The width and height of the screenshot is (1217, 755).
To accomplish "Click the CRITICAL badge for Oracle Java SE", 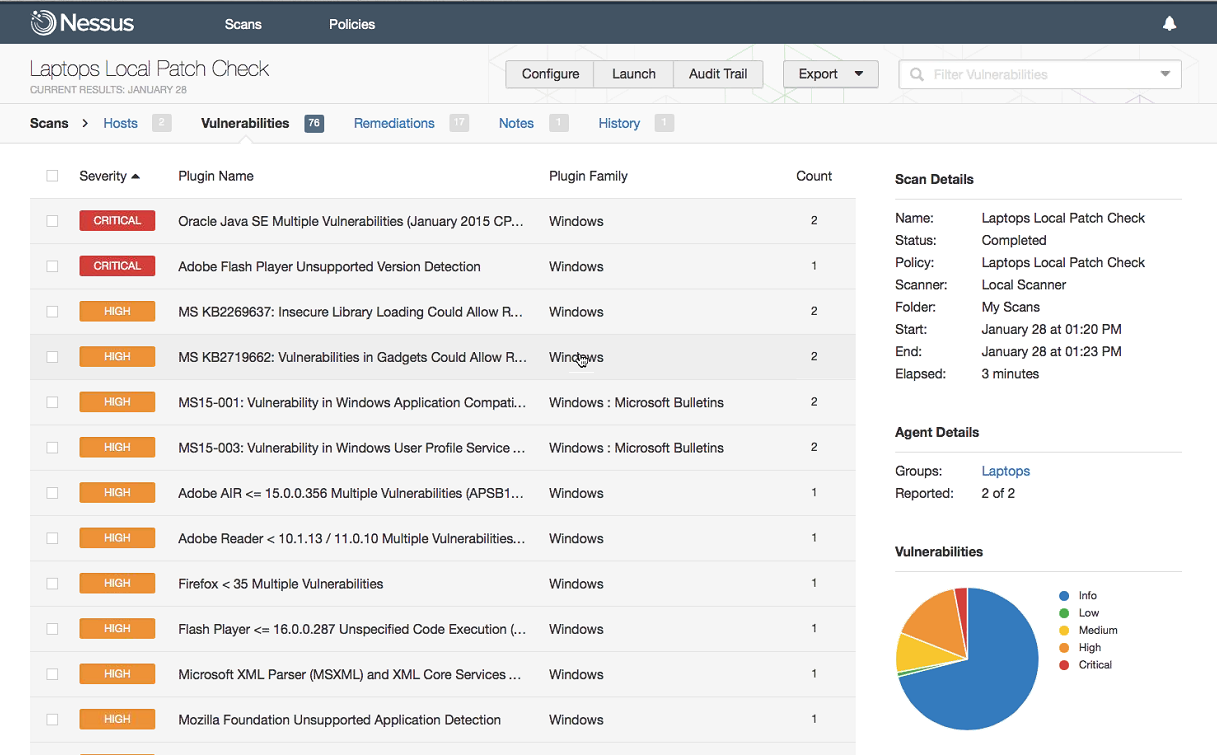I will (x=117, y=221).
